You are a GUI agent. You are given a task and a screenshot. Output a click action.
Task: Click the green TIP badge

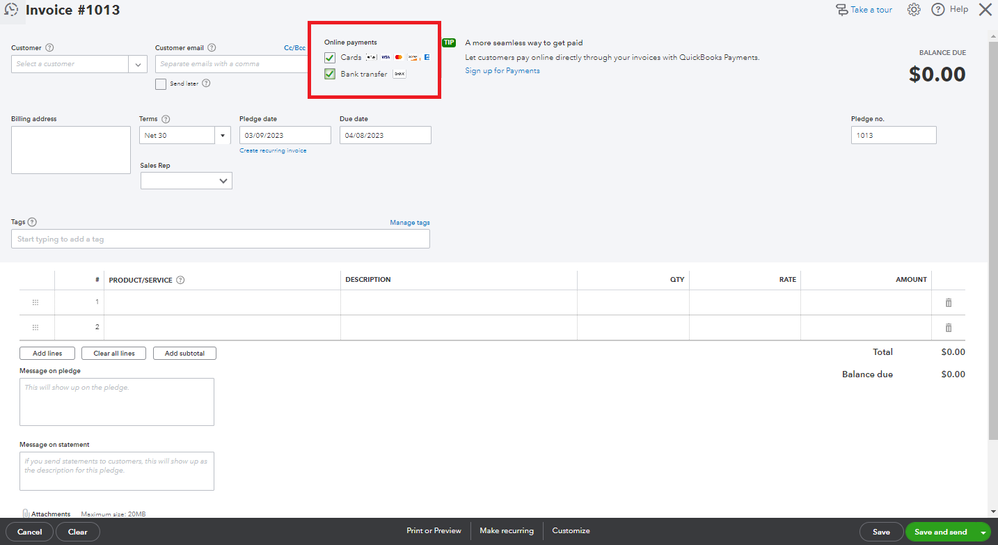click(x=449, y=43)
